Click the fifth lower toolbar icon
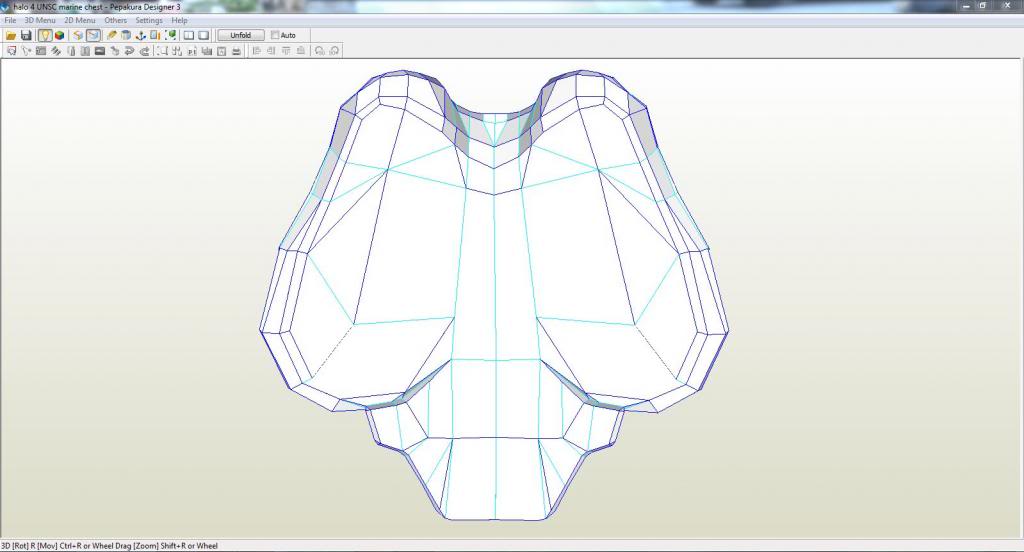 (71, 51)
